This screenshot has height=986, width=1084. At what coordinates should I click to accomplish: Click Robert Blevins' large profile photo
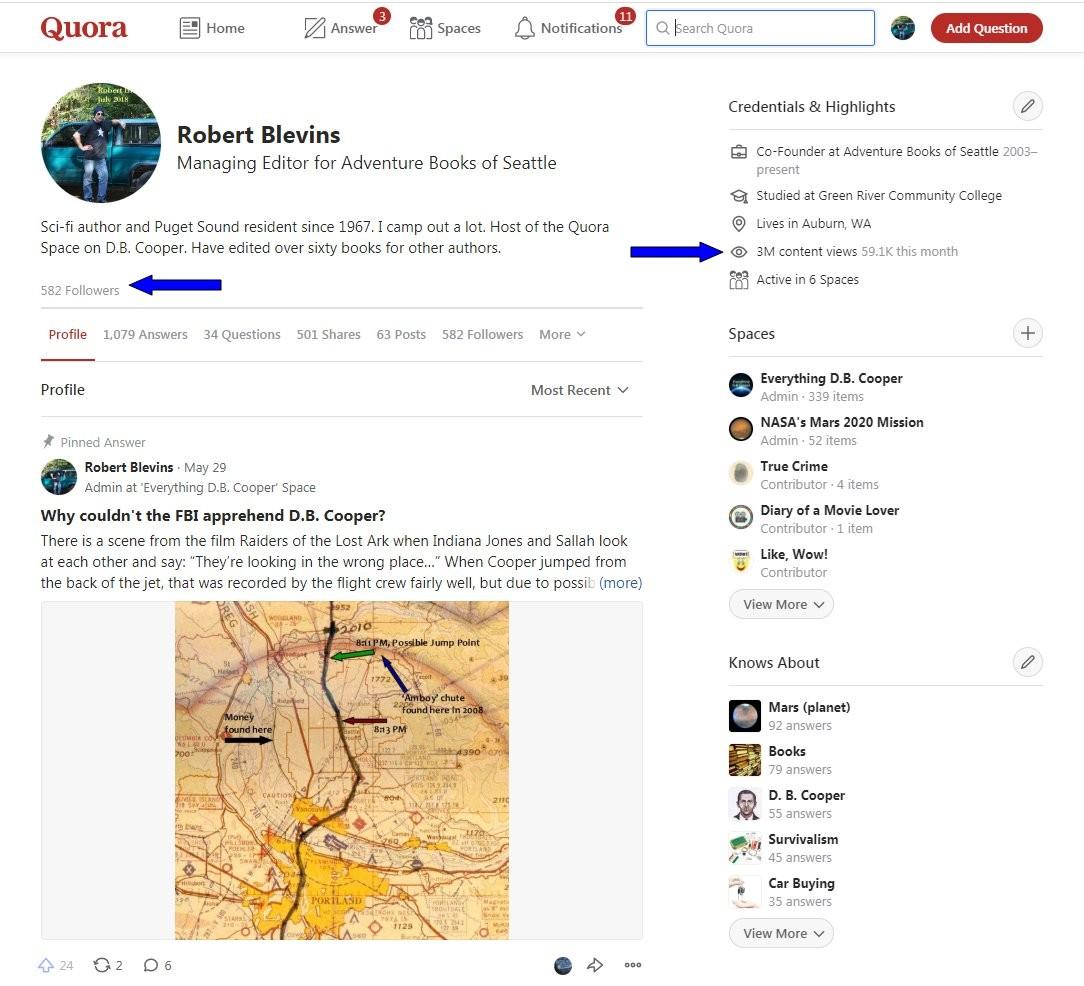click(101, 142)
